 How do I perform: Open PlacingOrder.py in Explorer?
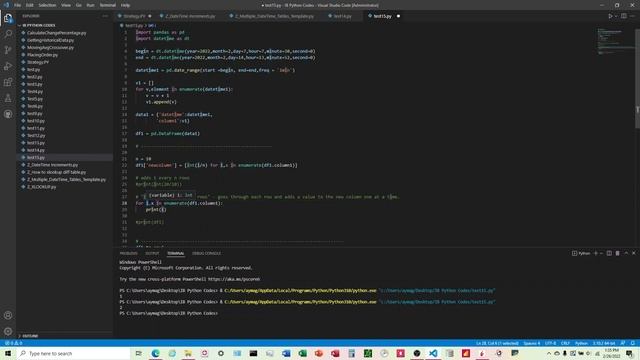[42, 55]
